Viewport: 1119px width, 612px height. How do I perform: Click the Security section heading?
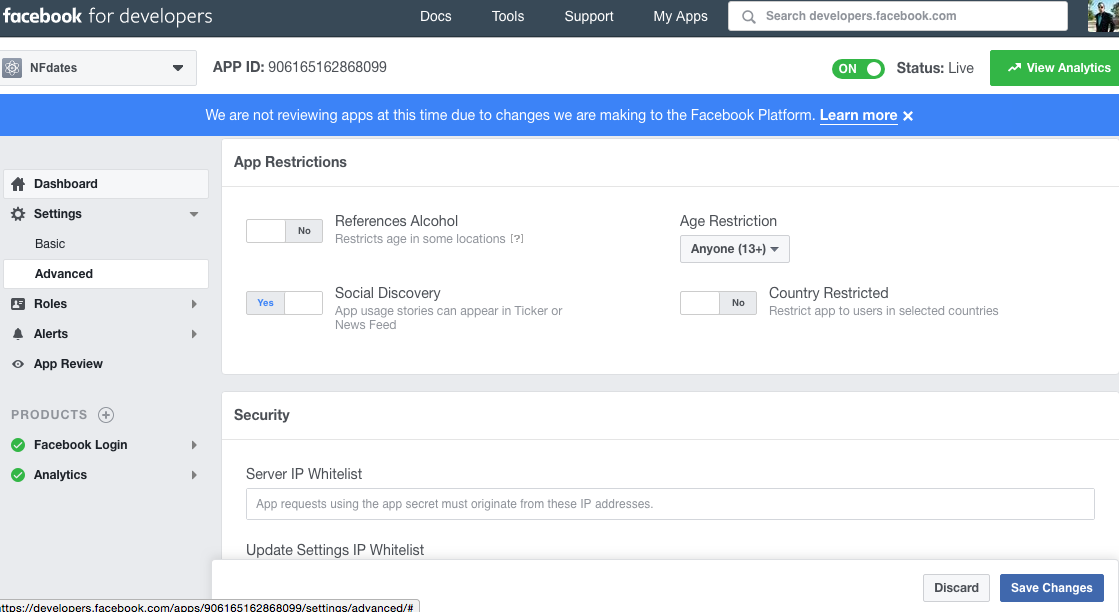(261, 415)
